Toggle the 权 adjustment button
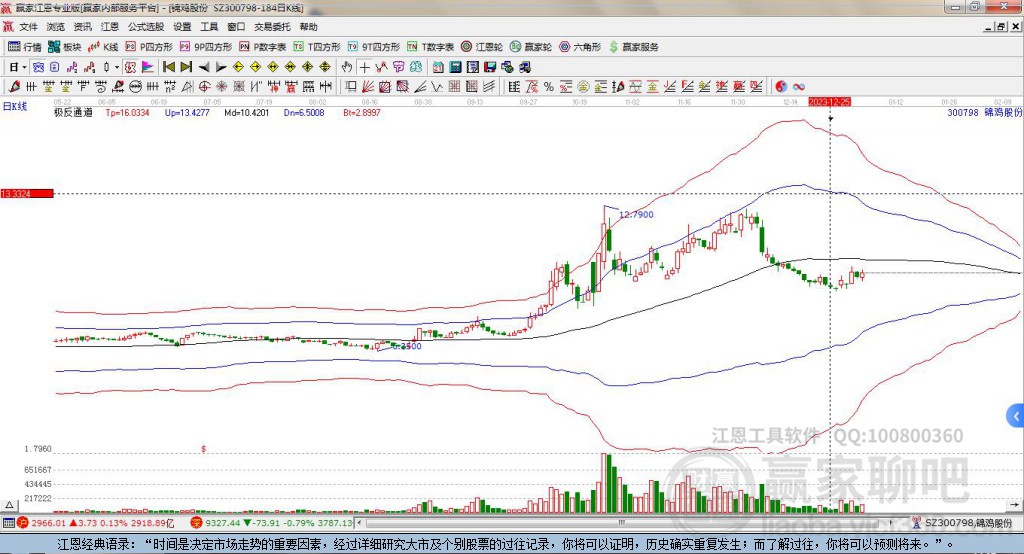 pos(130,67)
